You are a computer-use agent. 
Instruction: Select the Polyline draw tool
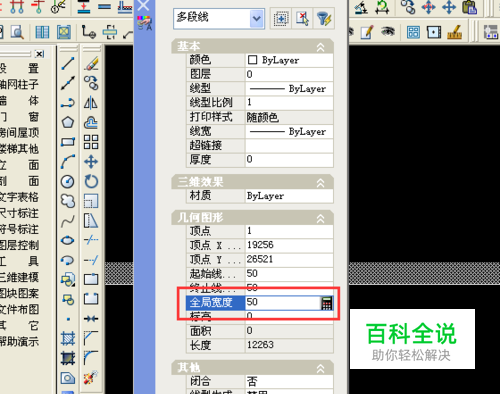[x=68, y=103]
